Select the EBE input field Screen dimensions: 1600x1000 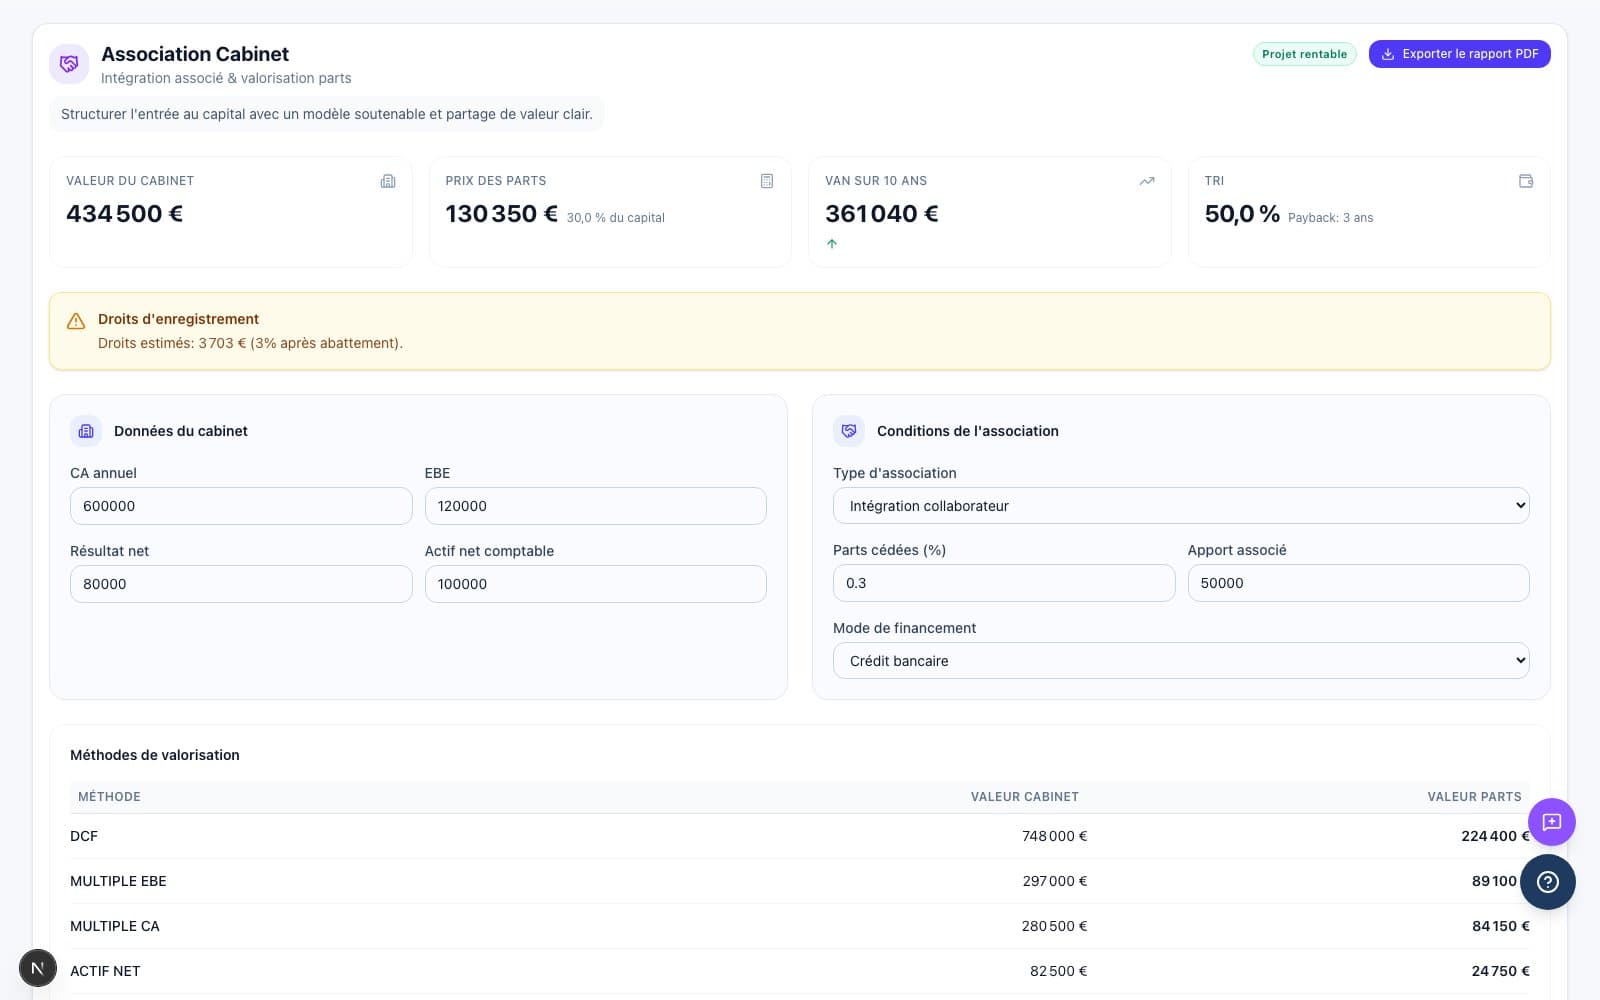point(595,506)
